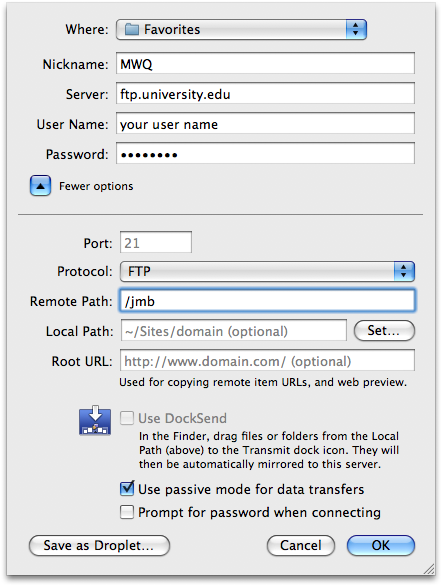The width and height of the screenshot is (442, 586).
Task: Click the Port number field
Action: (156, 242)
